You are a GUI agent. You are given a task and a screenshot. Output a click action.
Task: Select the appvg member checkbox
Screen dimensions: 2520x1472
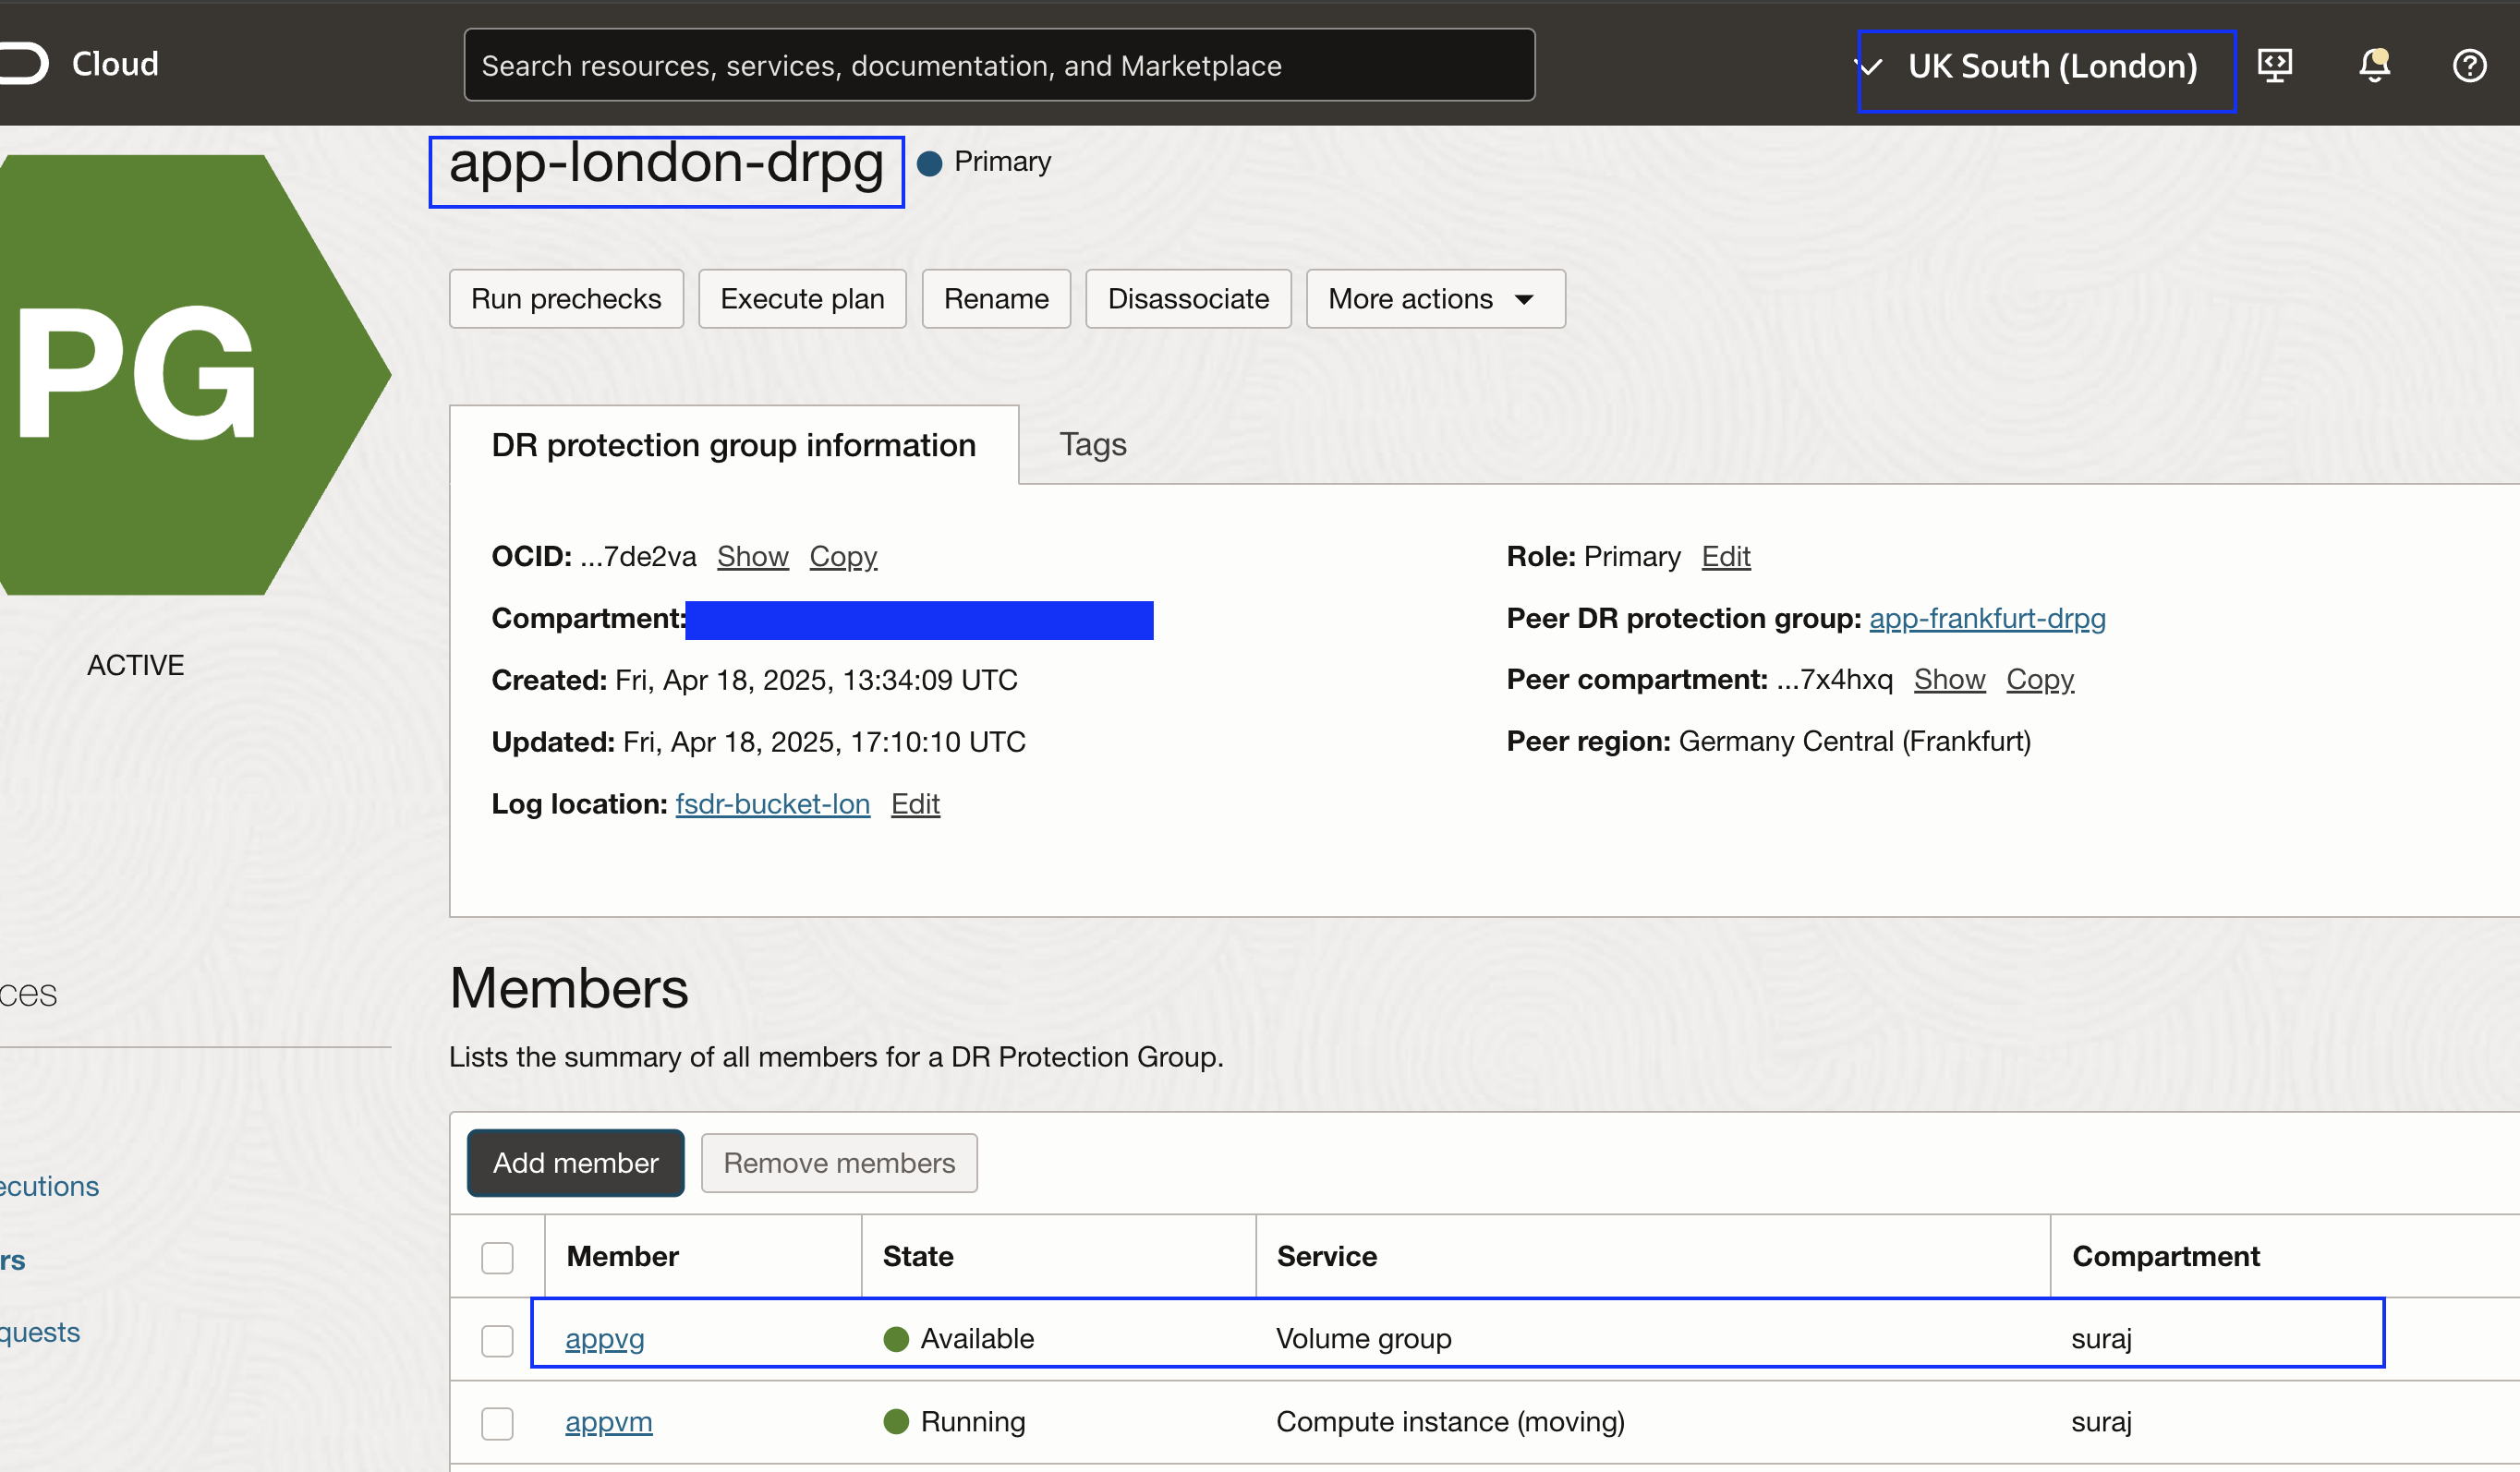pyautogui.click(x=497, y=1340)
